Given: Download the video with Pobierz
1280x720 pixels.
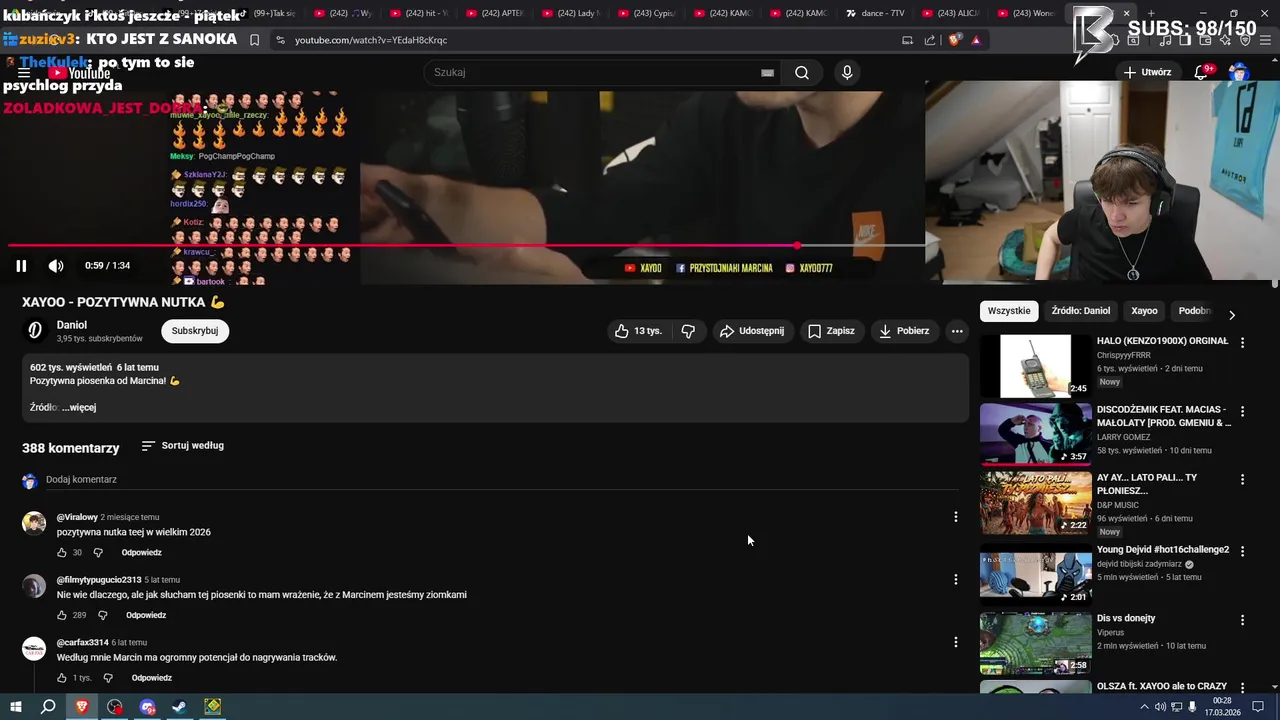Looking at the screenshot, I should click(904, 331).
